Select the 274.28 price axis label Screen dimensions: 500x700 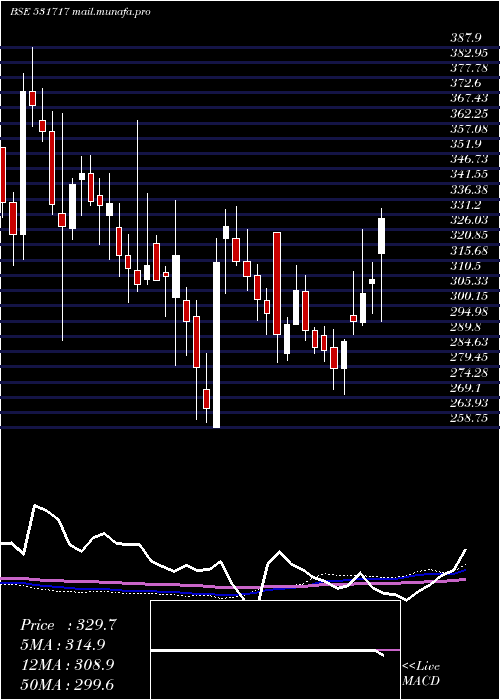(x=469, y=373)
